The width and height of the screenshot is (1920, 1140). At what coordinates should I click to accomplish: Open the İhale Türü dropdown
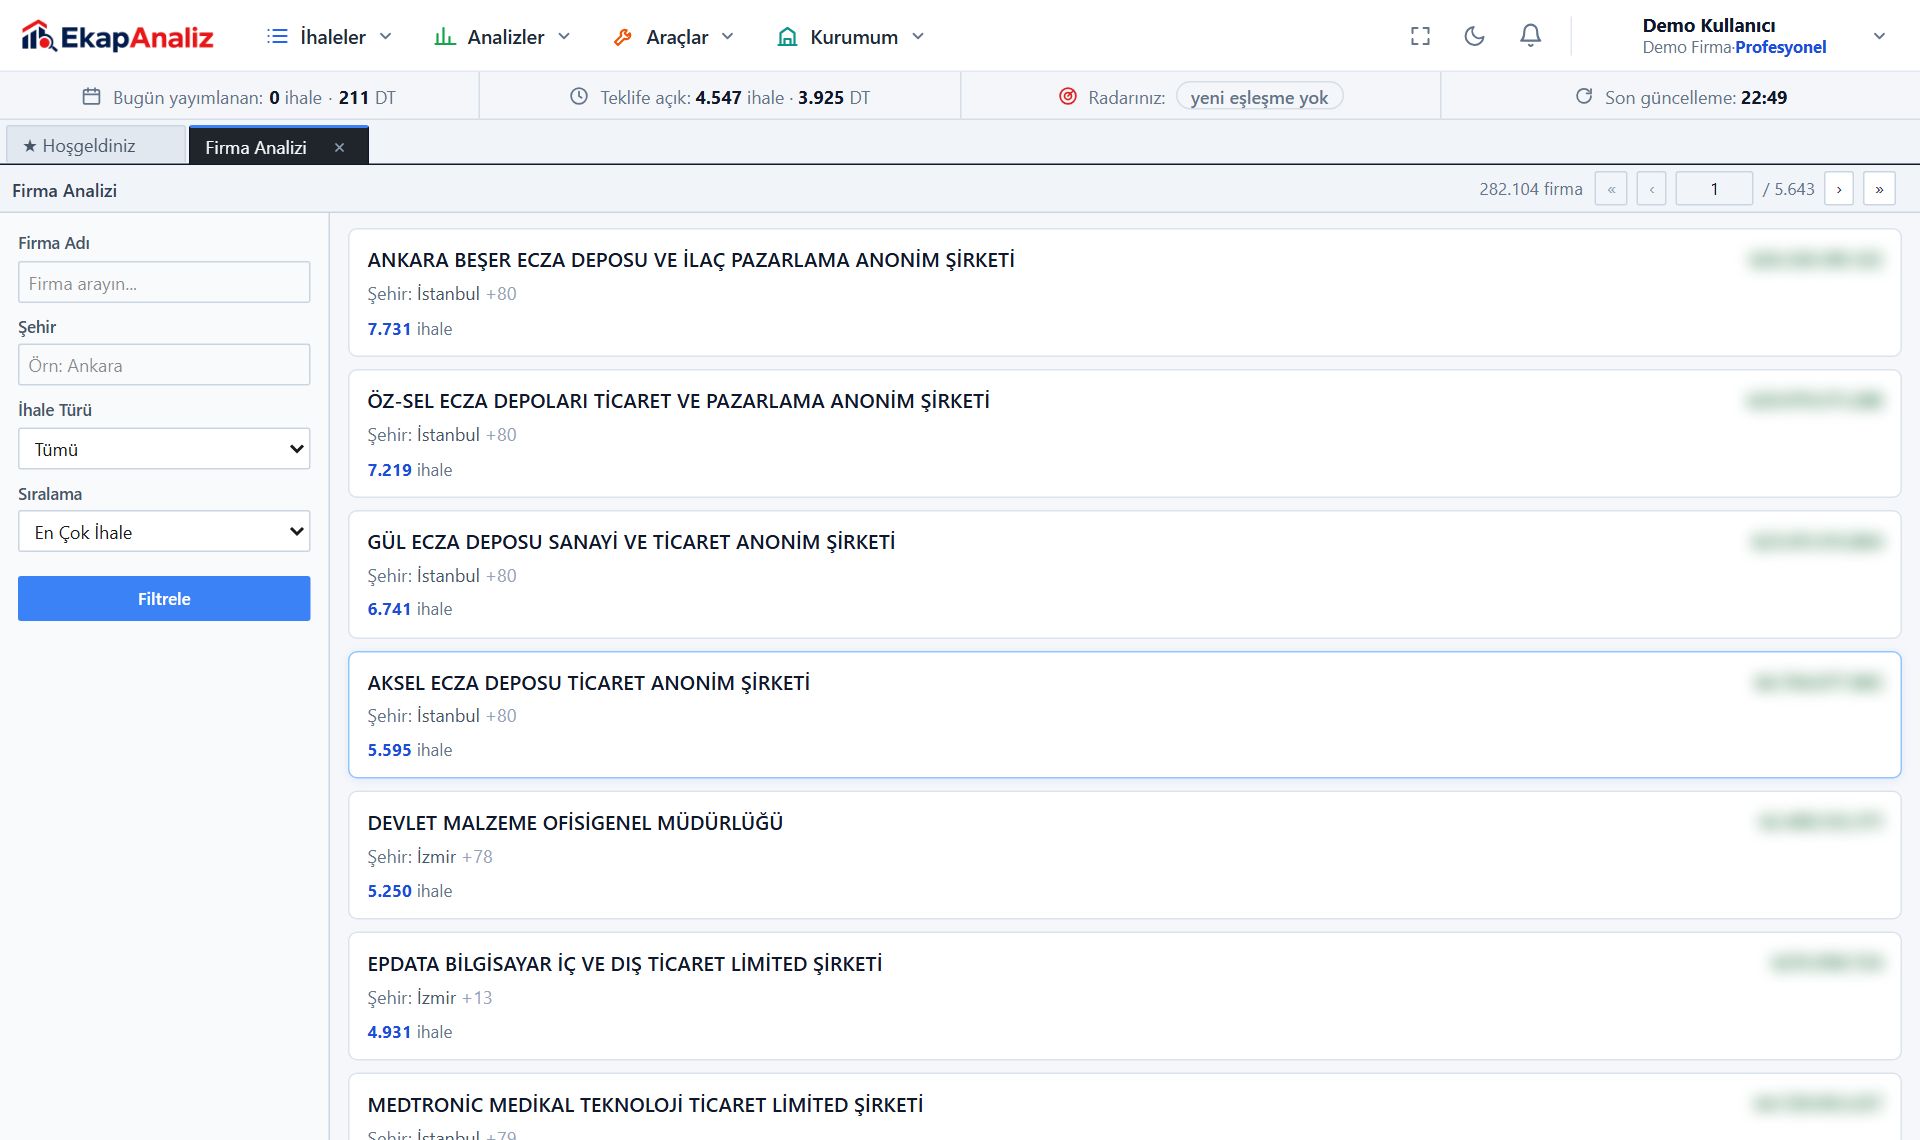point(164,449)
